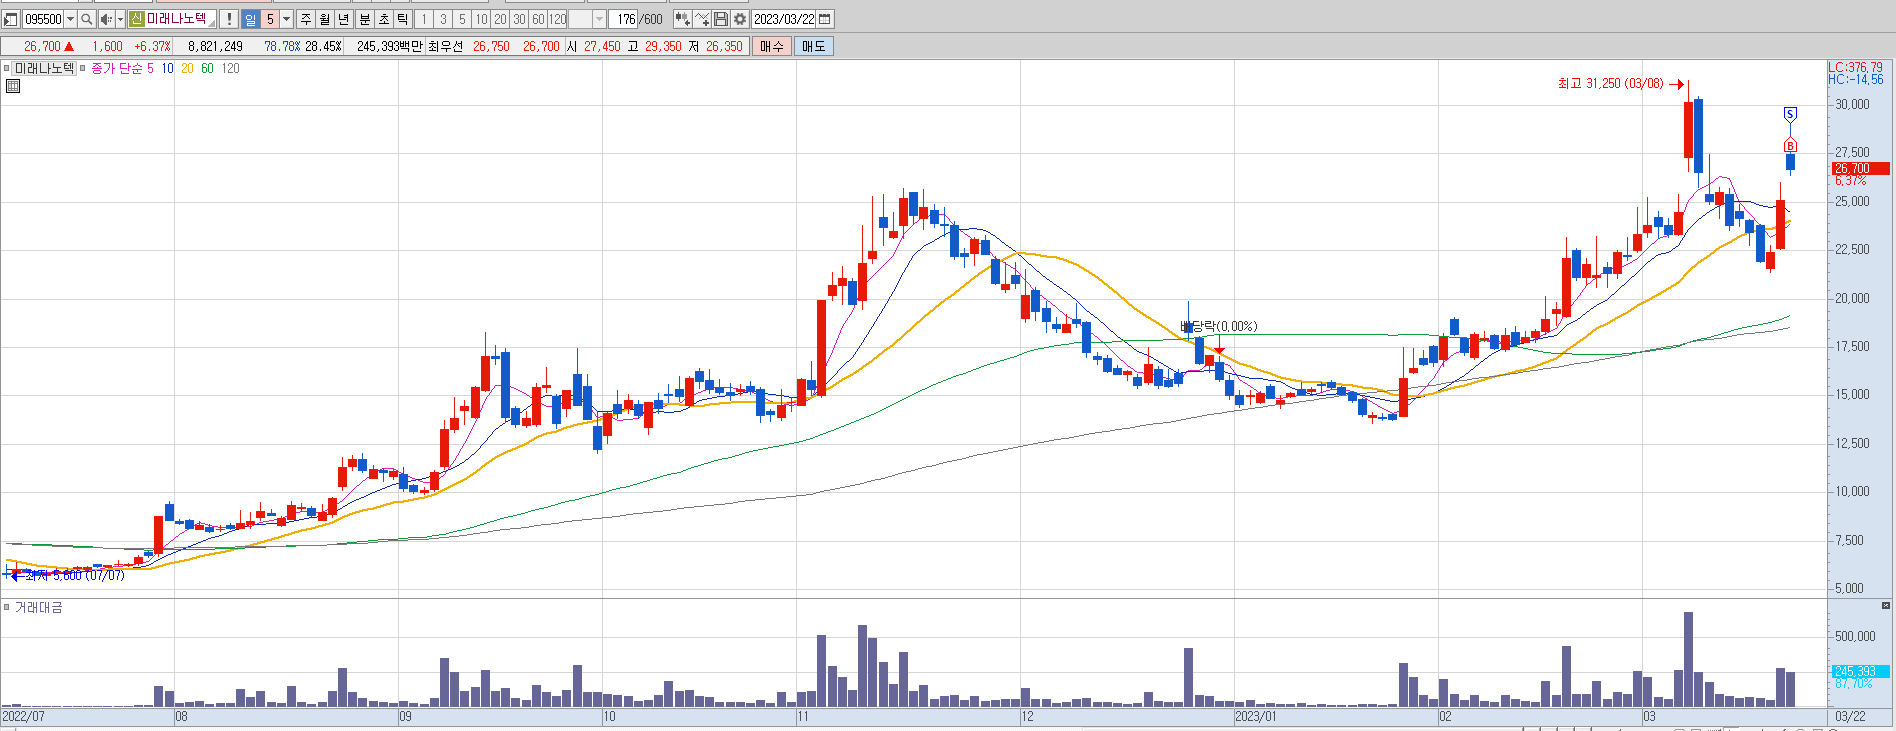Viewport: 1896px width, 731px height.
Task: Click the stock search magnifier icon
Action: pos(87,19)
